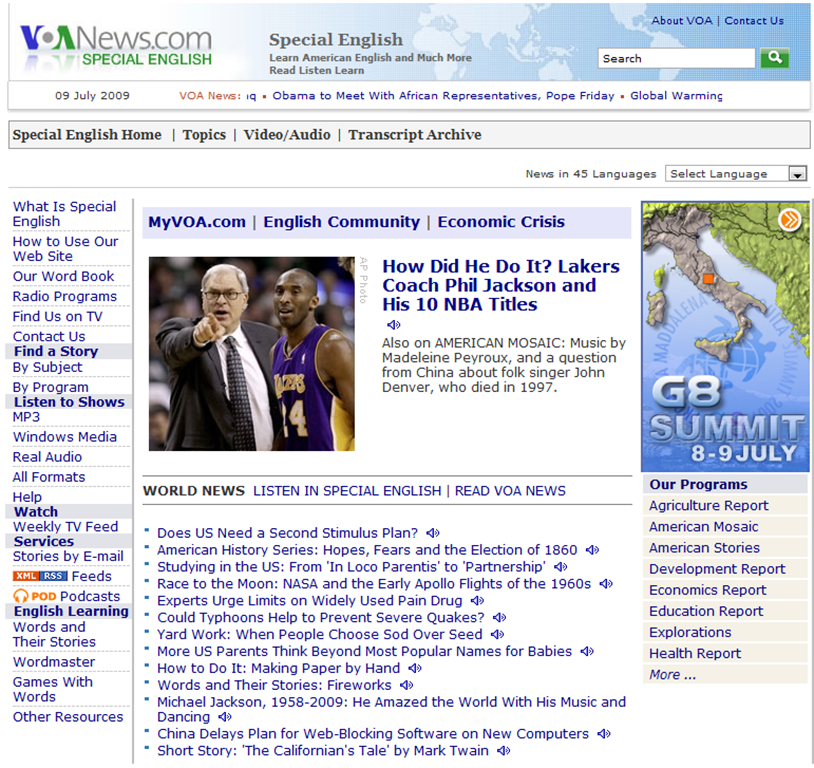Find a story By Subject

click(47, 367)
